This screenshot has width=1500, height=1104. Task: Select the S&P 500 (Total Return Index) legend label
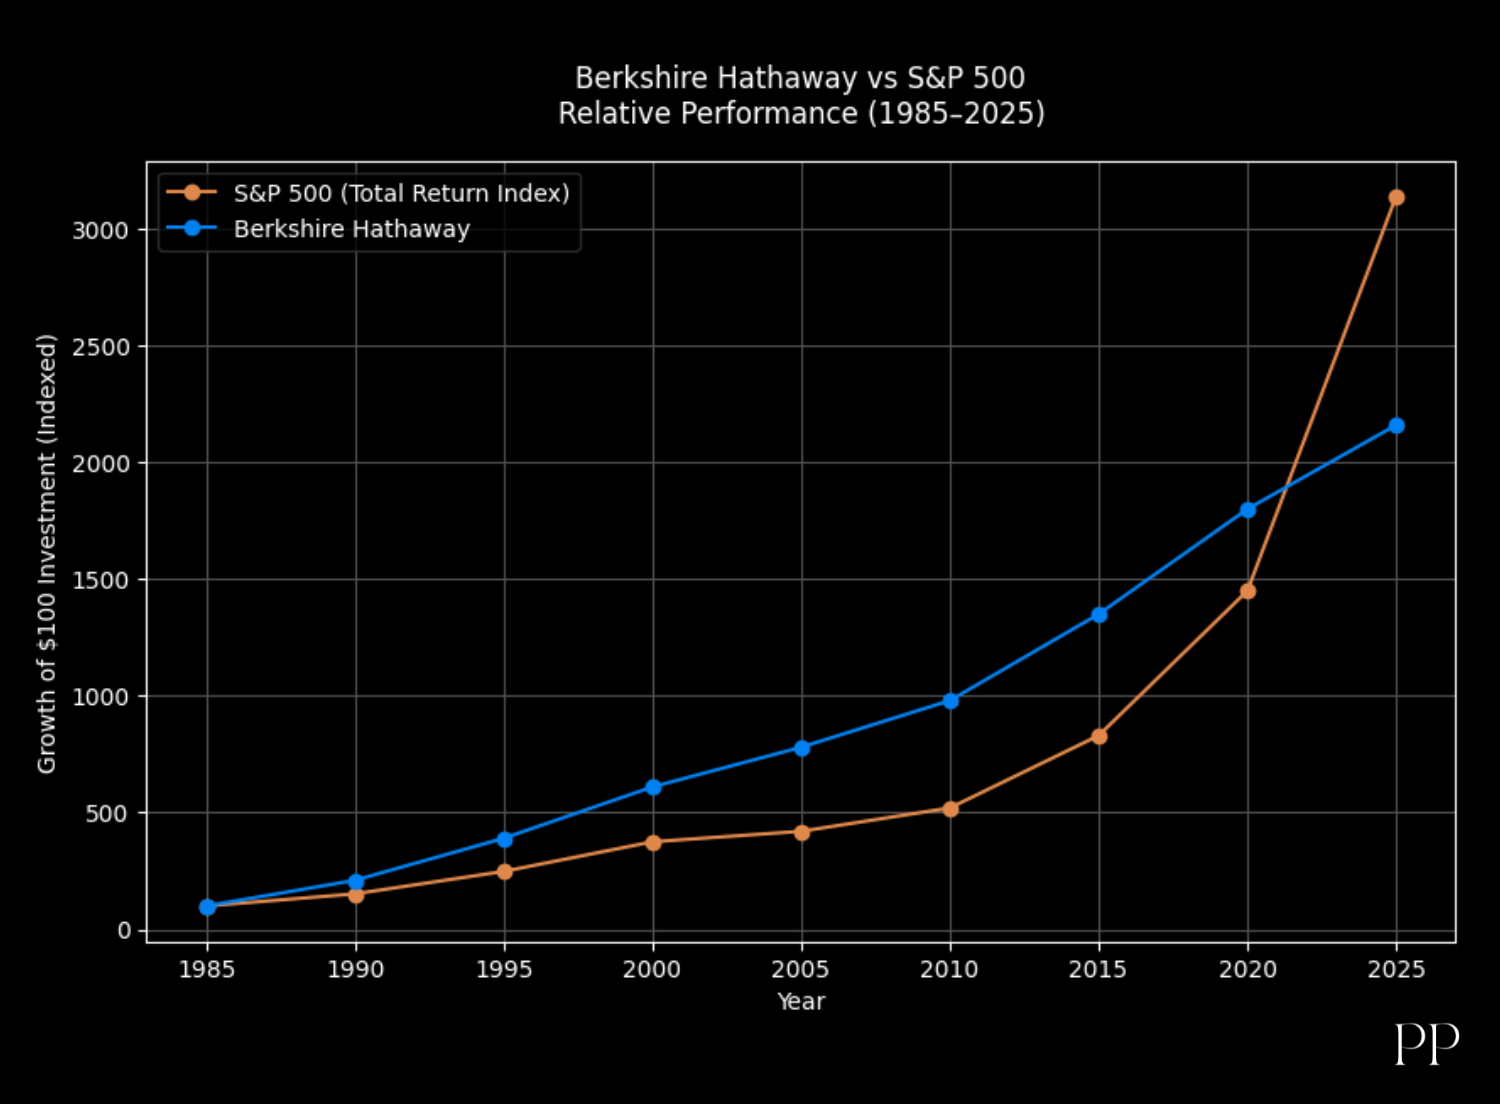pos(401,193)
